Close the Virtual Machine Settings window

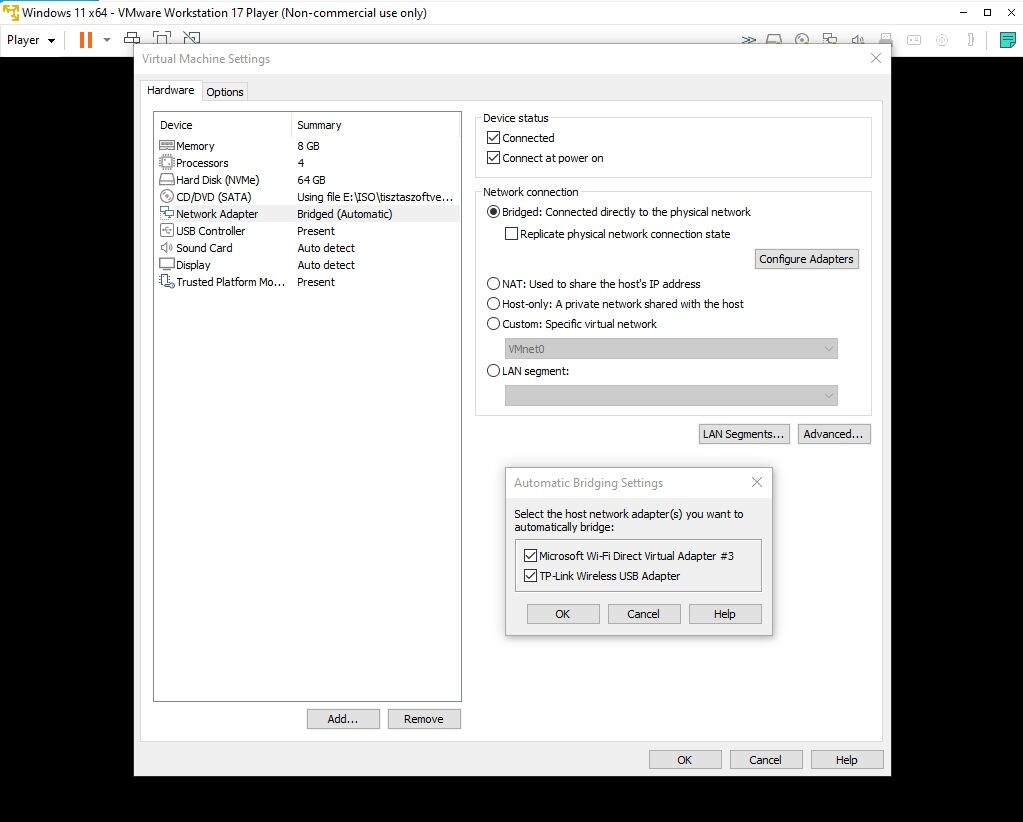coord(876,59)
